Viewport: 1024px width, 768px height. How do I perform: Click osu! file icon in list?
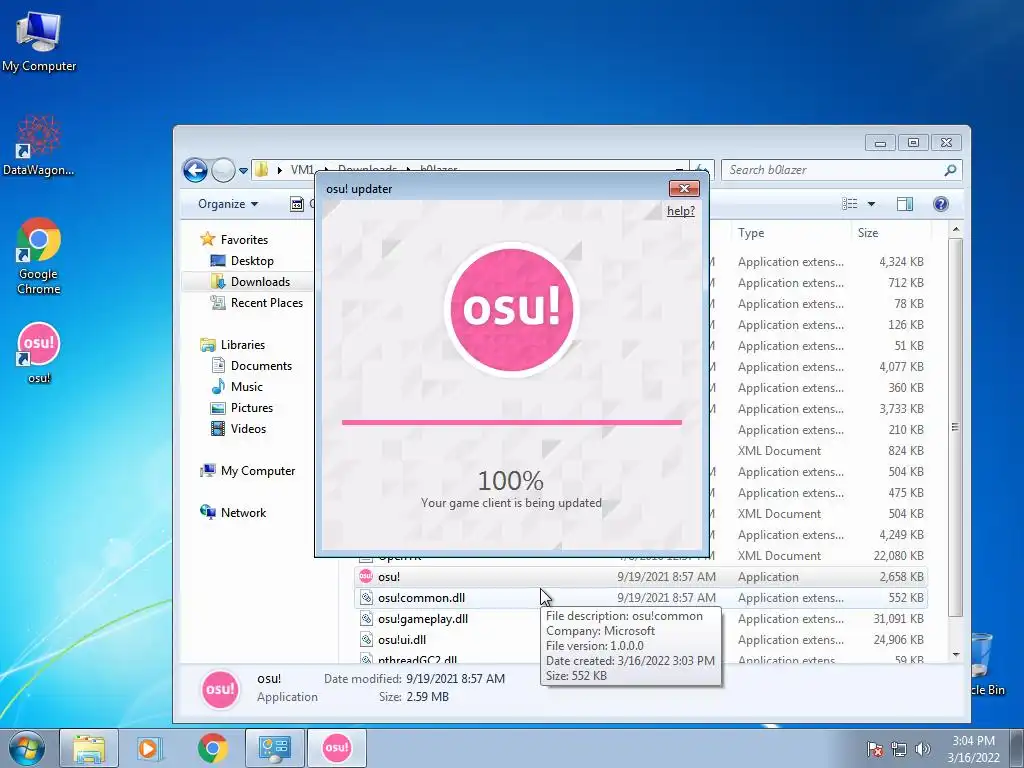366,576
